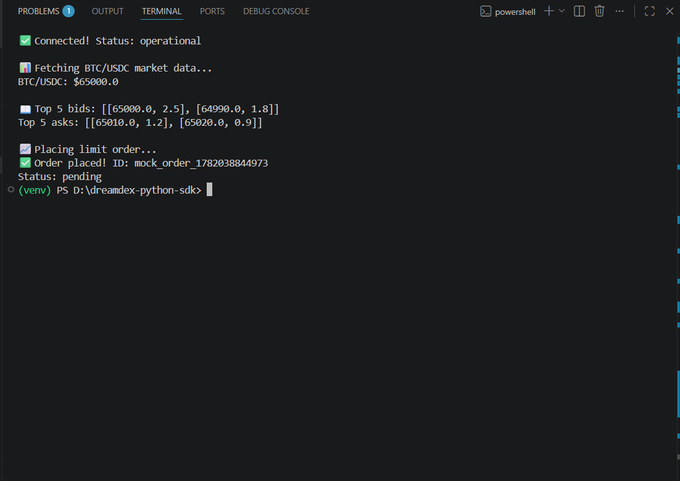The width and height of the screenshot is (680, 481).
Task: Close the terminal panel
Action: [x=670, y=11]
